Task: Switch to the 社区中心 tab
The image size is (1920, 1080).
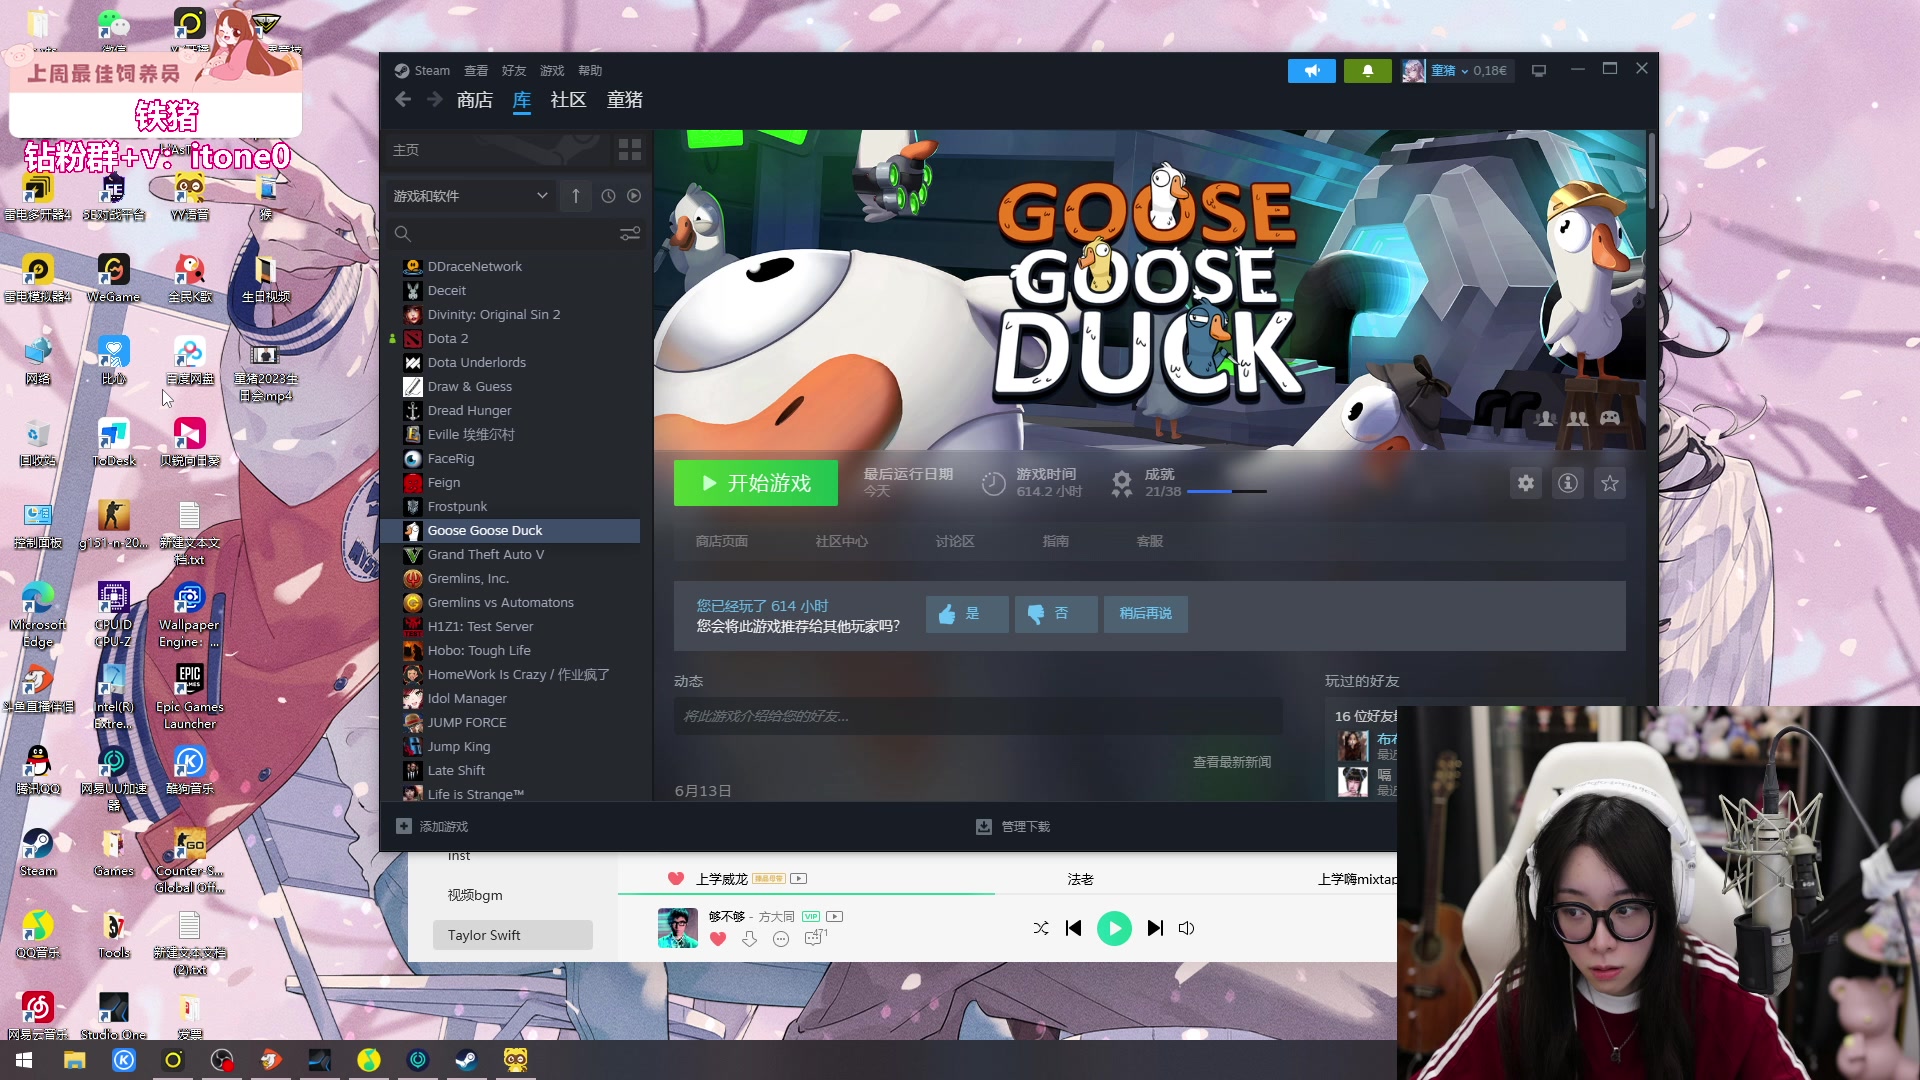Action: click(x=841, y=542)
